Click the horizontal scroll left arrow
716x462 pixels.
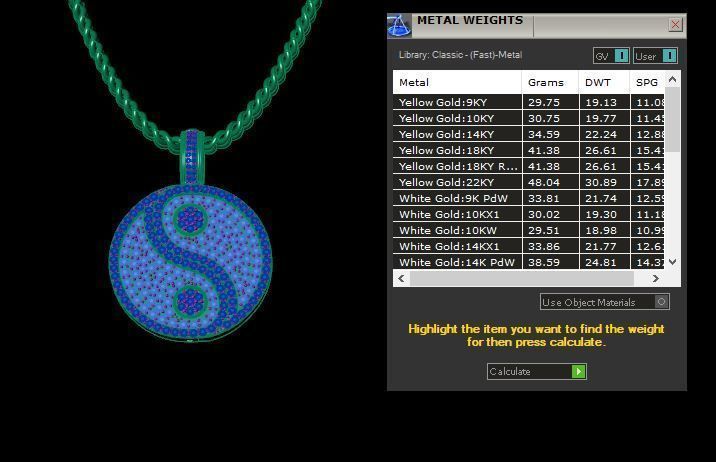(x=401, y=278)
